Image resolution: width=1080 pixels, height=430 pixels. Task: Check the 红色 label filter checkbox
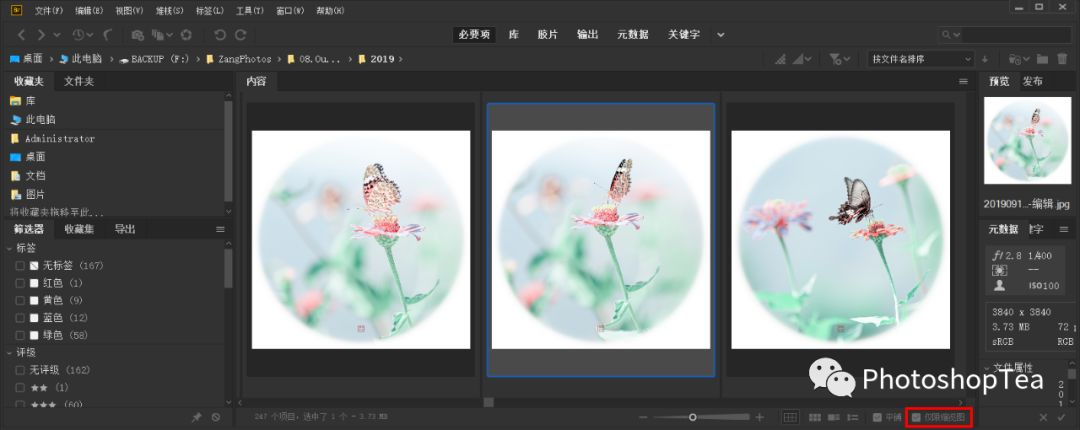coord(20,283)
